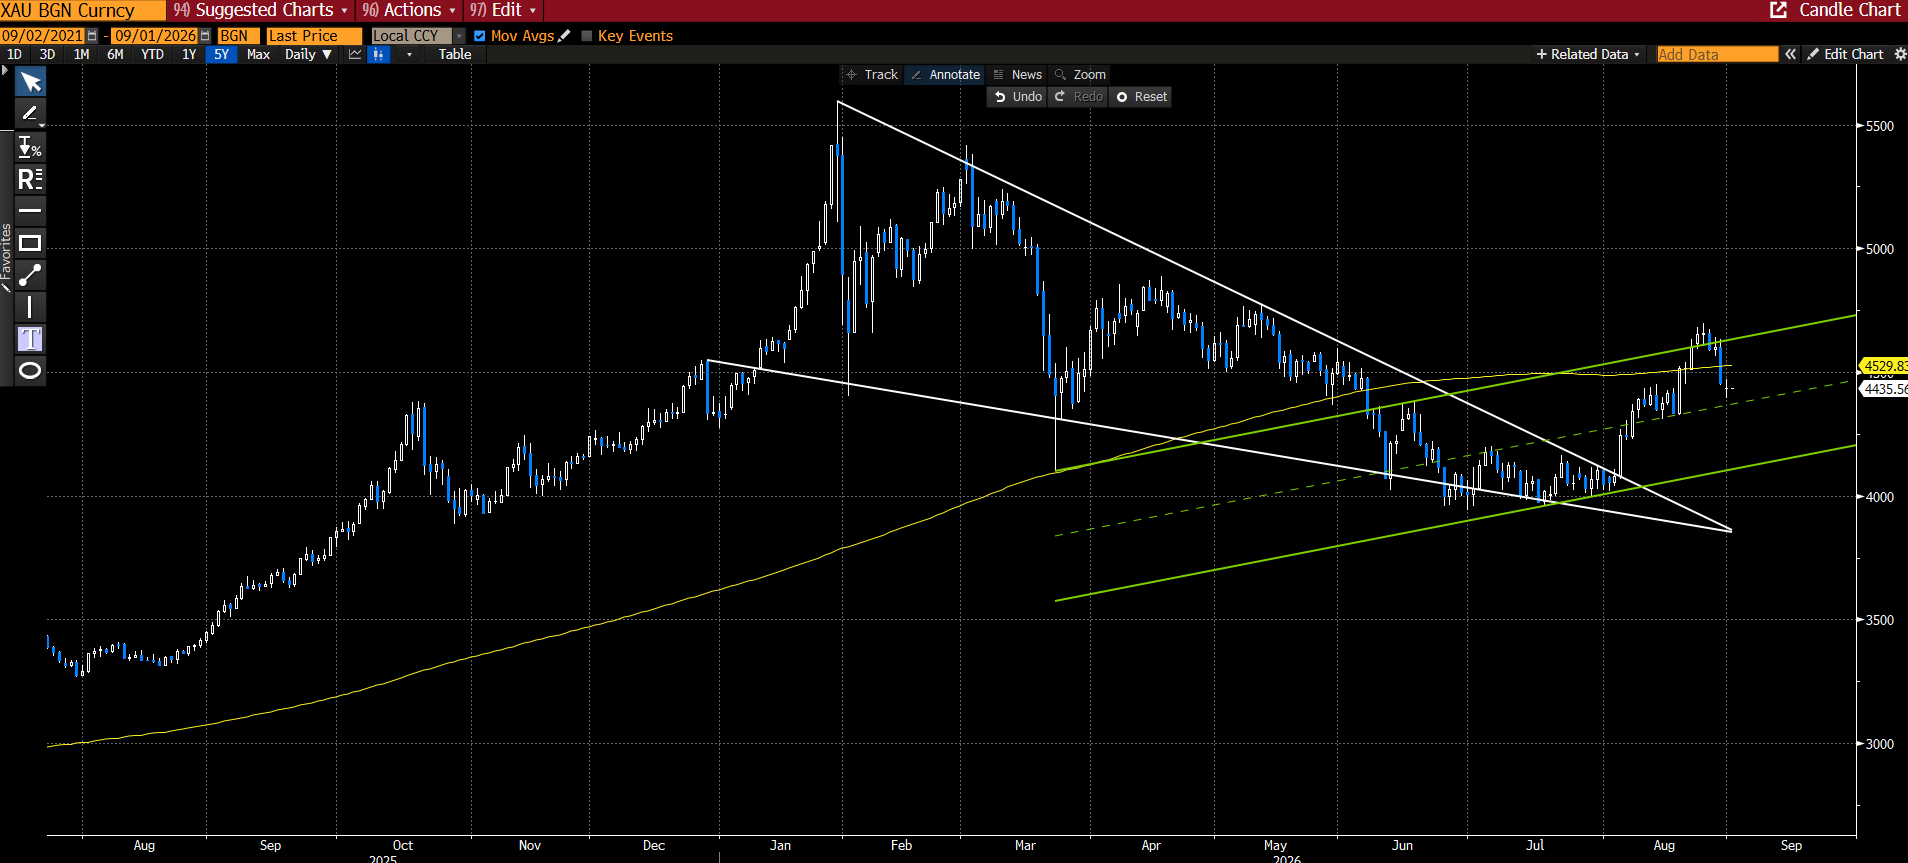The image size is (1908, 863).
Task: Expand the Local CCY dropdown
Action: point(418,36)
